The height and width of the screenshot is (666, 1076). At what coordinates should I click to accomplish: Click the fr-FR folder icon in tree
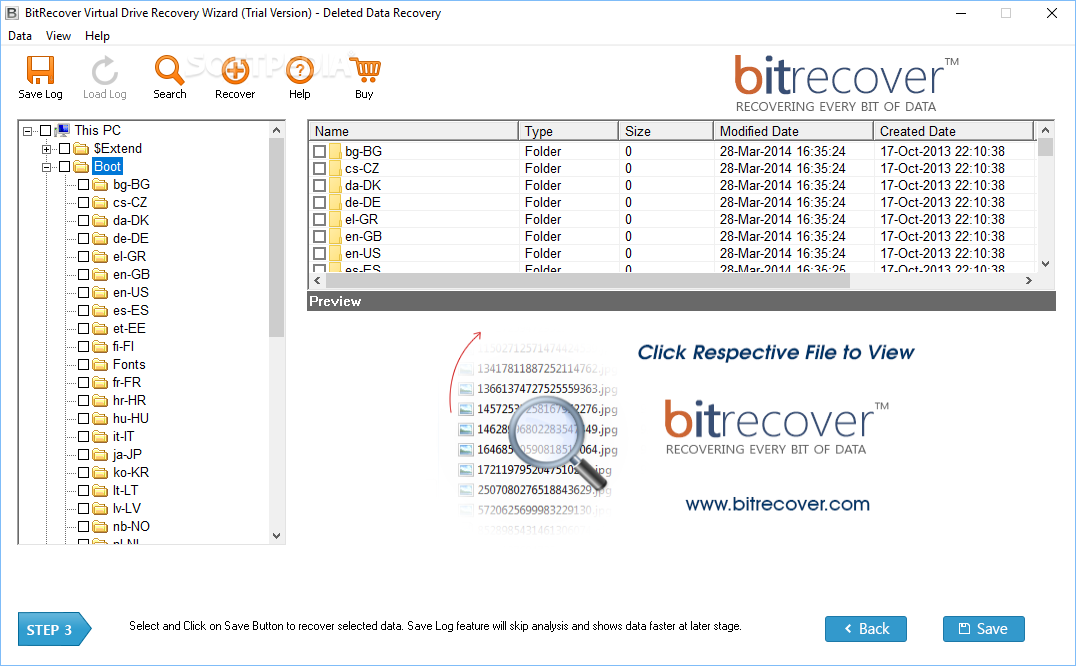[x=101, y=383]
